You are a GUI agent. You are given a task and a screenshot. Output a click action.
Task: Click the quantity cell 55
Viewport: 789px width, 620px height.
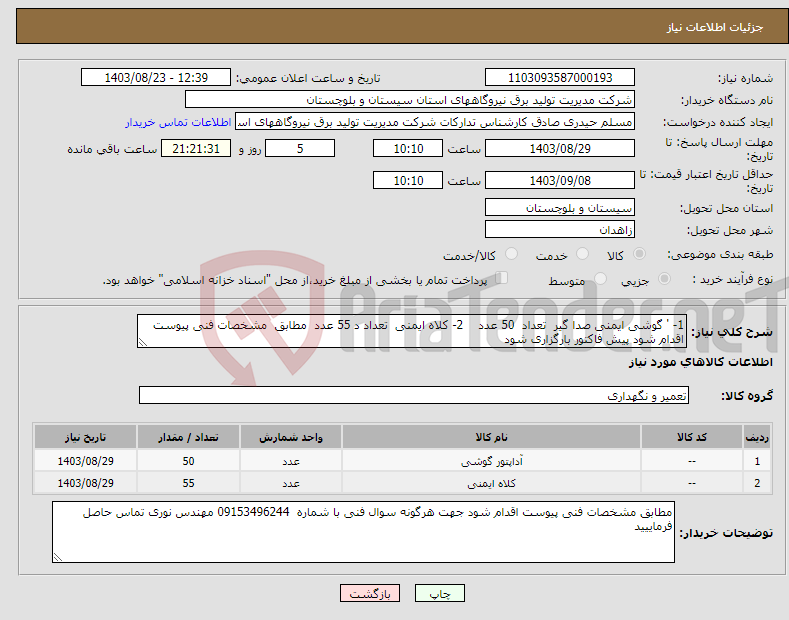[188, 483]
